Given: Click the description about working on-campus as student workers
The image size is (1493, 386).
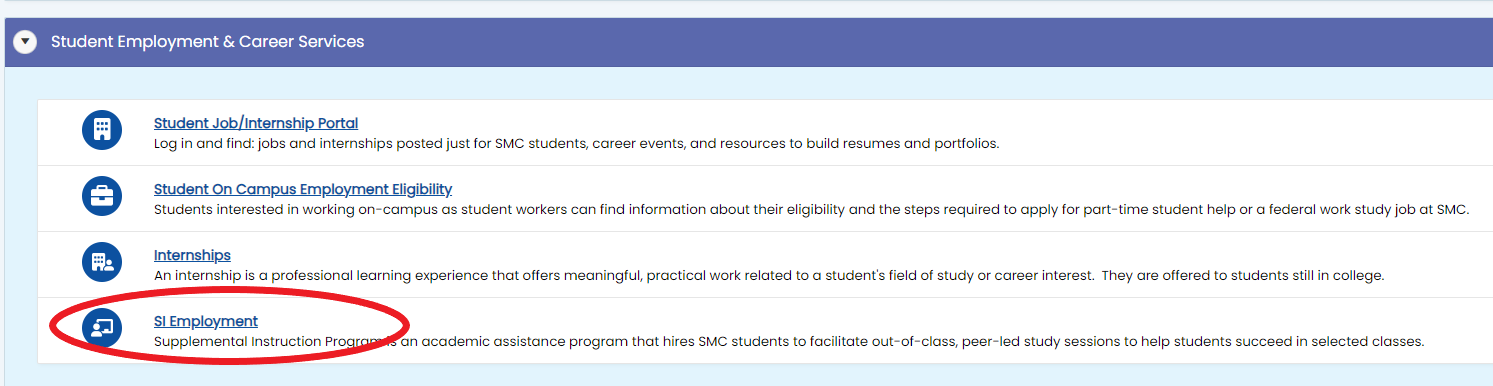Looking at the screenshot, I should point(811,209).
